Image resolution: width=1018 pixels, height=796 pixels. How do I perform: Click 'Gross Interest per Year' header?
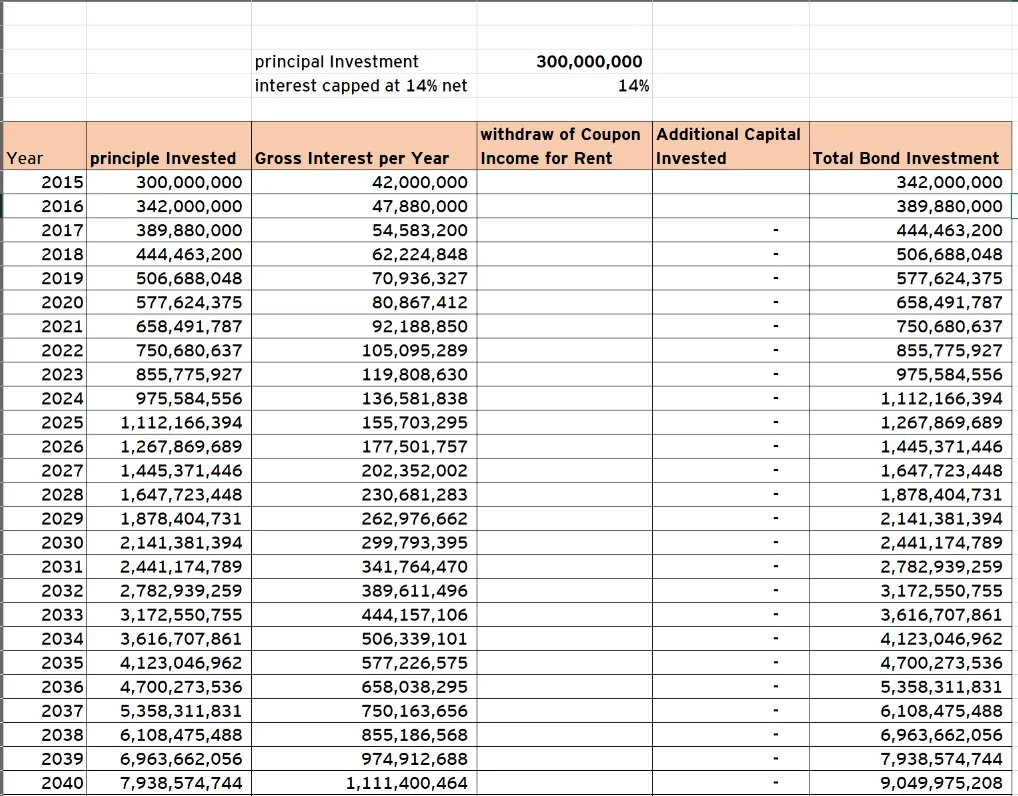364,146
